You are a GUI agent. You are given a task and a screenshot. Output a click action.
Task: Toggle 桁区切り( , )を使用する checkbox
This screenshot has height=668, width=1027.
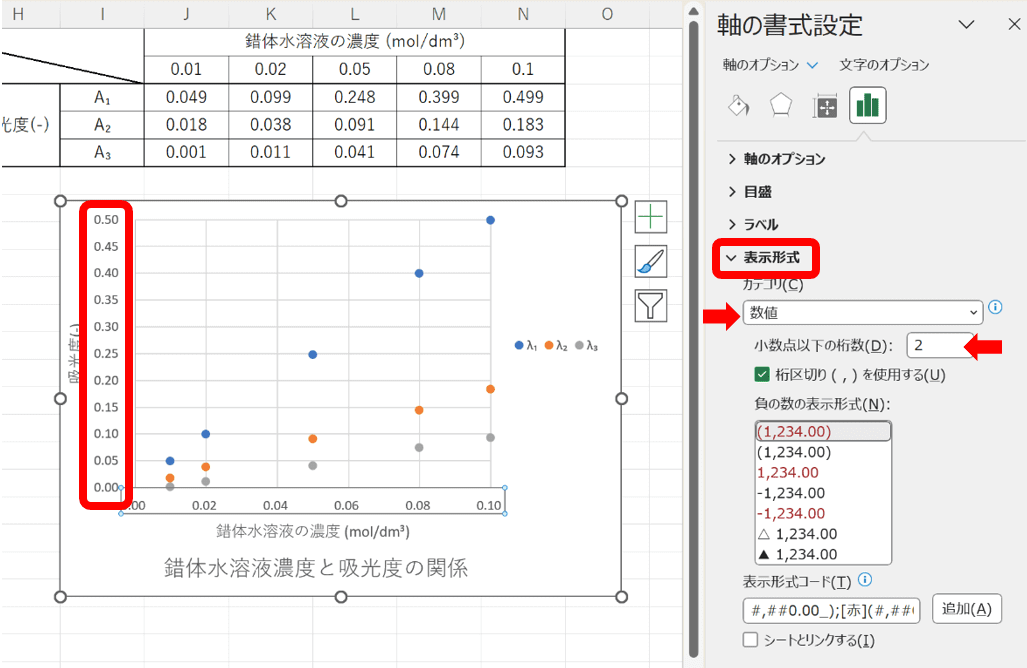click(x=762, y=375)
